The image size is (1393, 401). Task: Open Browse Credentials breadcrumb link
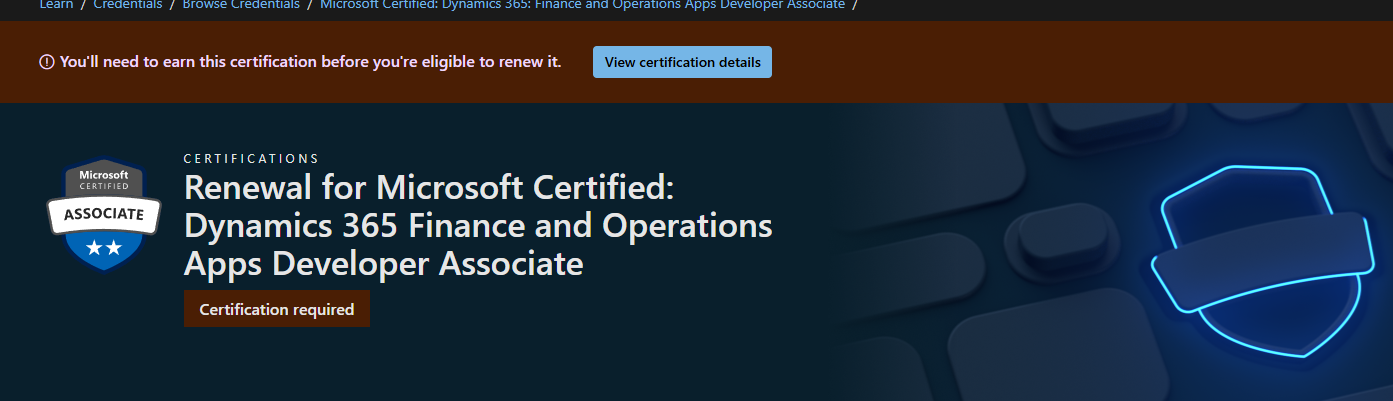(x=241, y=4)
